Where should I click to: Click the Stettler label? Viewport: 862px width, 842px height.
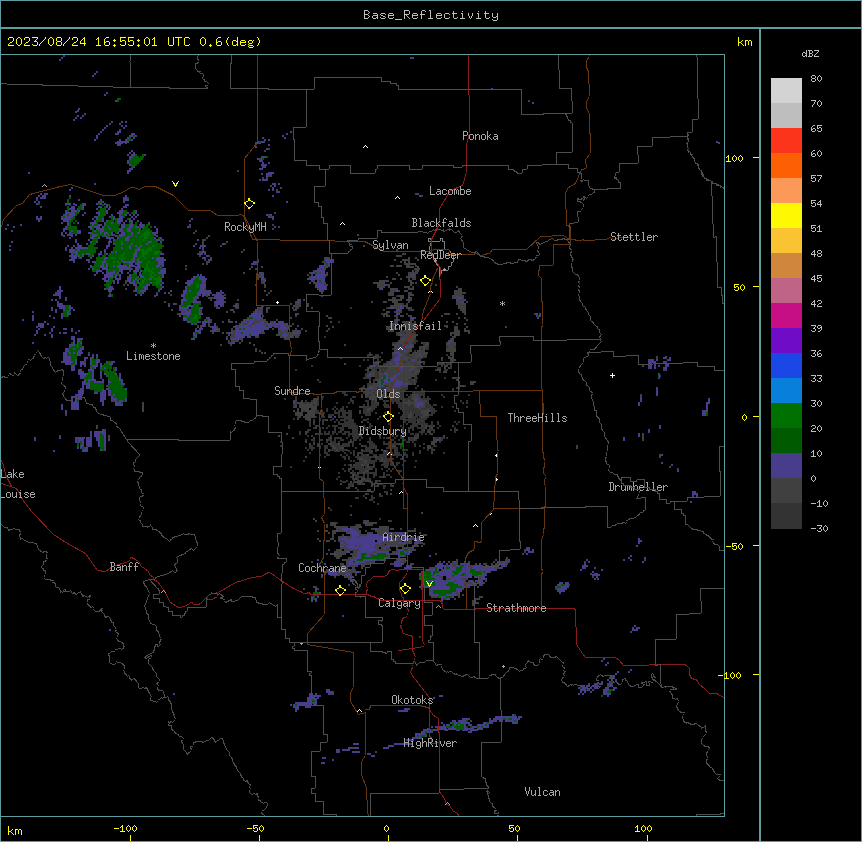point(634,237)
